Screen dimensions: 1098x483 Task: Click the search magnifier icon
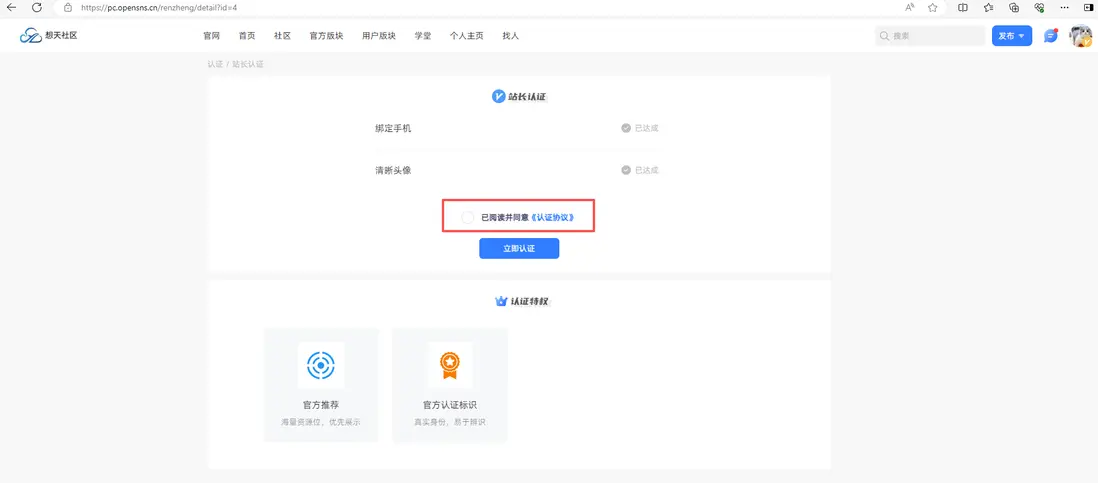884,36
